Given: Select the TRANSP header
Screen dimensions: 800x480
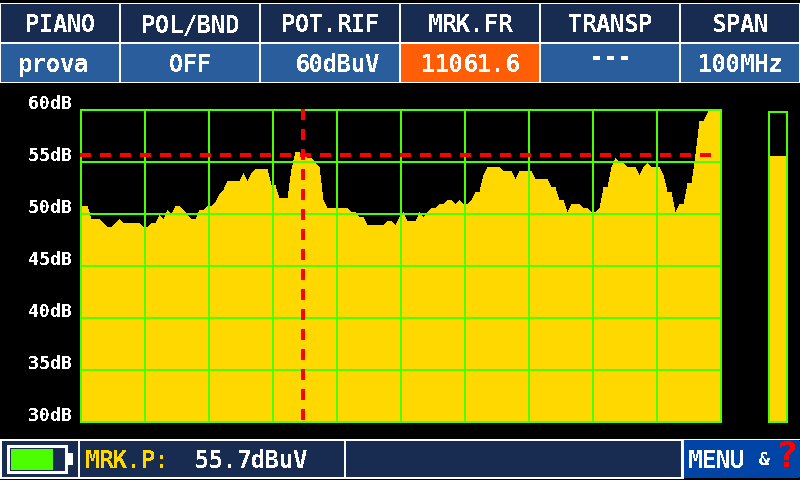Looking at the screenshot, I should point(610,23).
